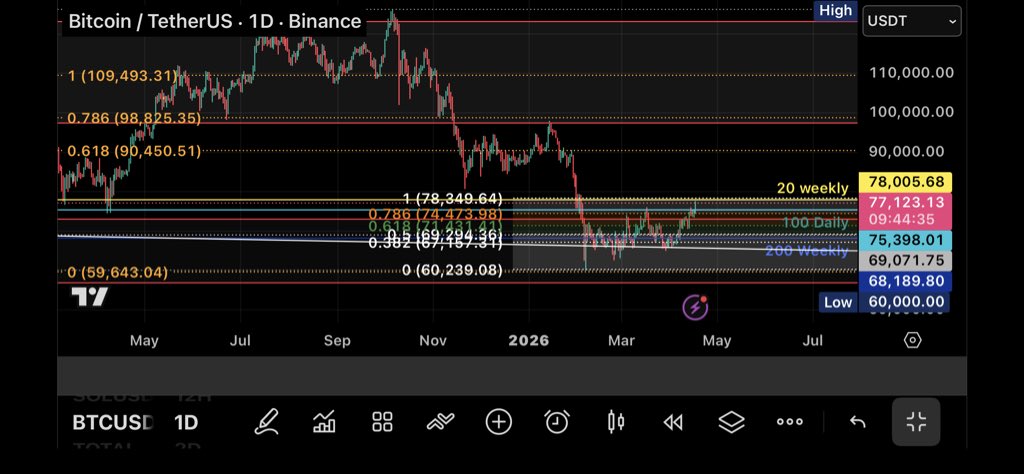Tap the TradingView logo on chart

[x=89, y=297]
